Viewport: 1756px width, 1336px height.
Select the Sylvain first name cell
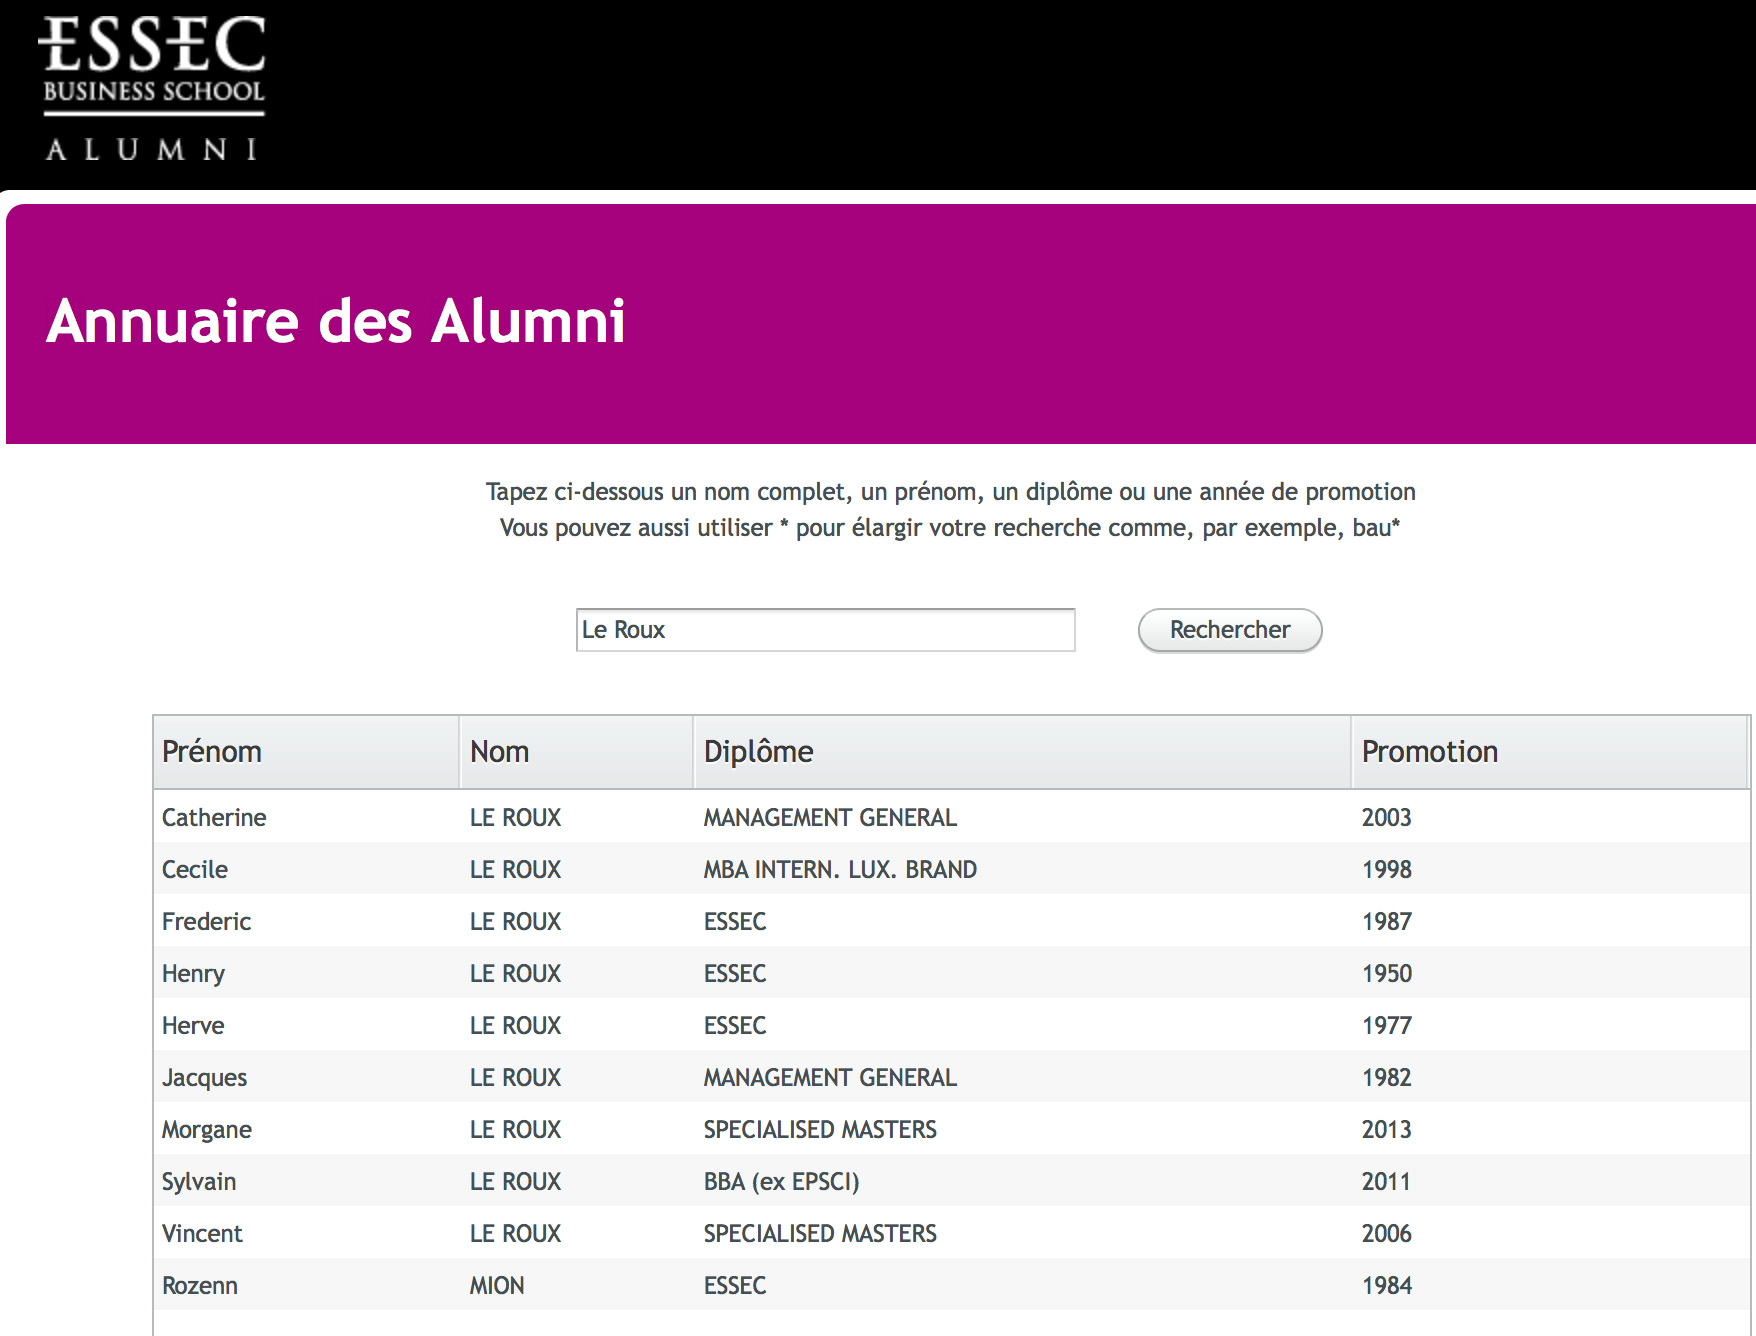(199, 1181)
